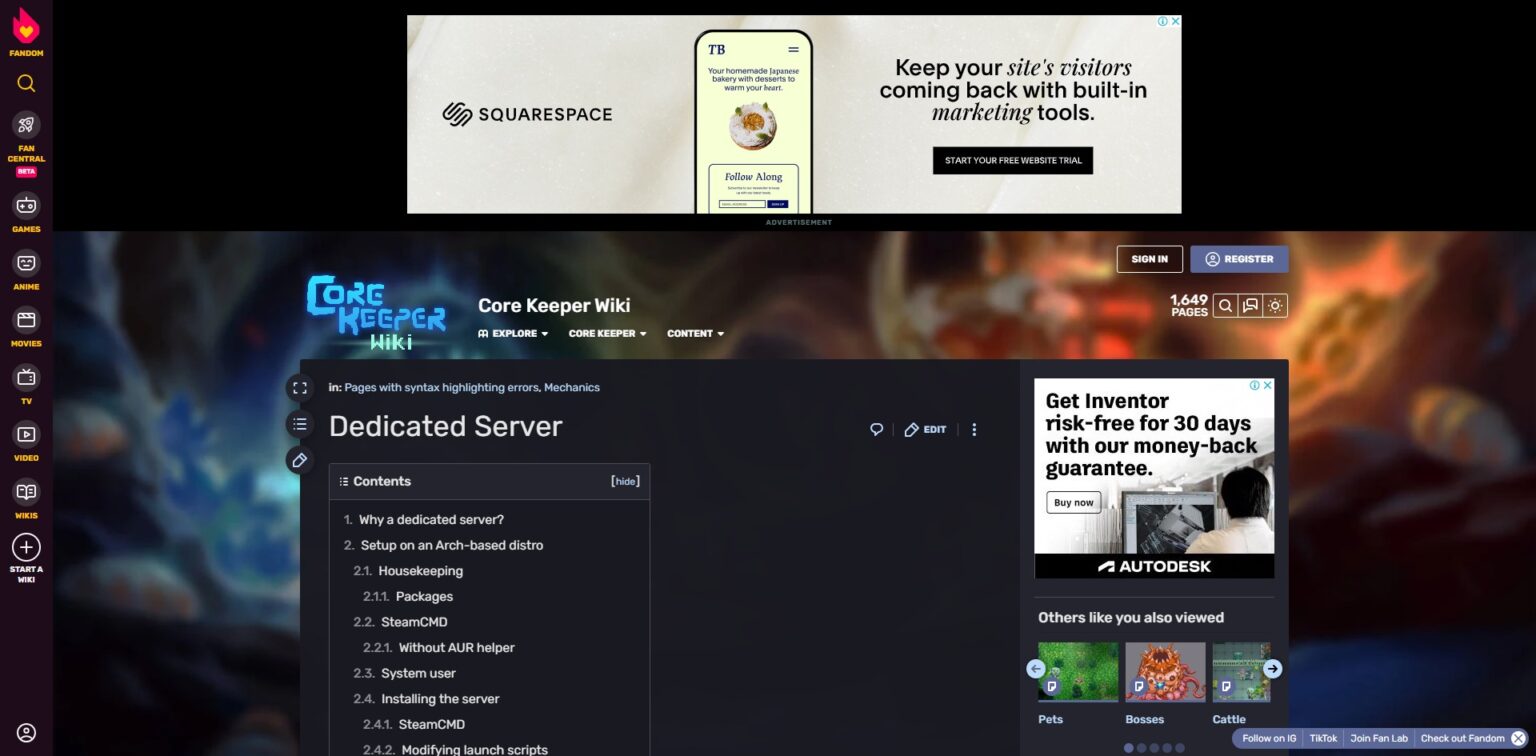Open the Games controller icon
This screenshot has width=1536, height=756.
26,206
